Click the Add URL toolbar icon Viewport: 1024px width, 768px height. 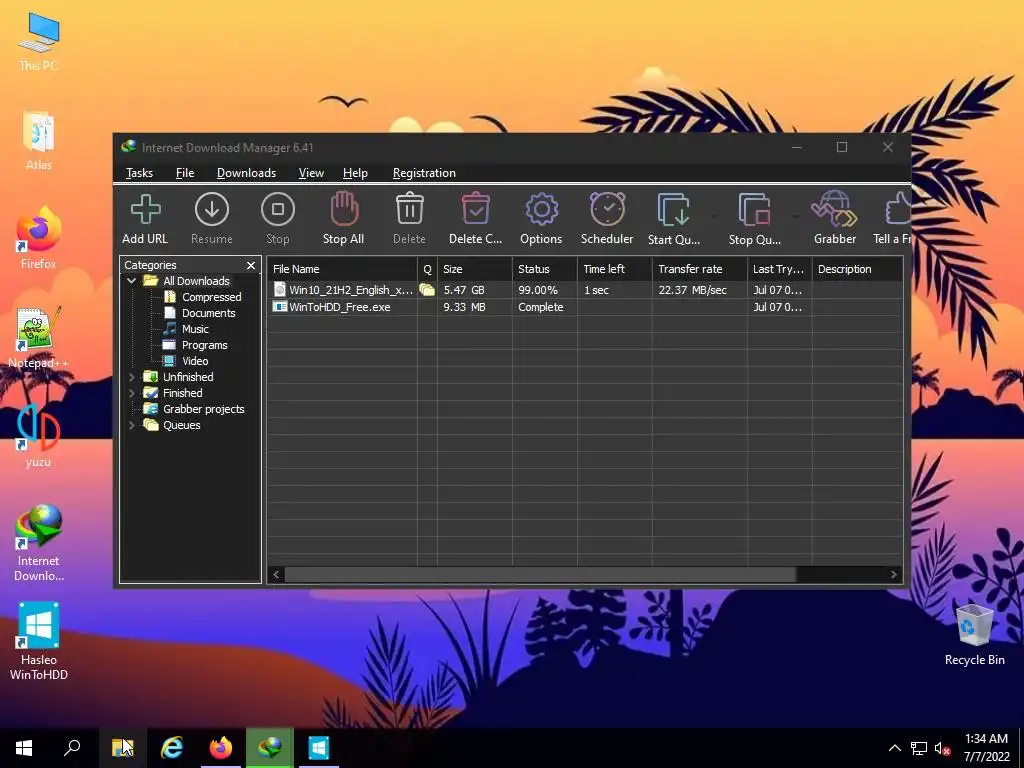click(x=145, y=210)
